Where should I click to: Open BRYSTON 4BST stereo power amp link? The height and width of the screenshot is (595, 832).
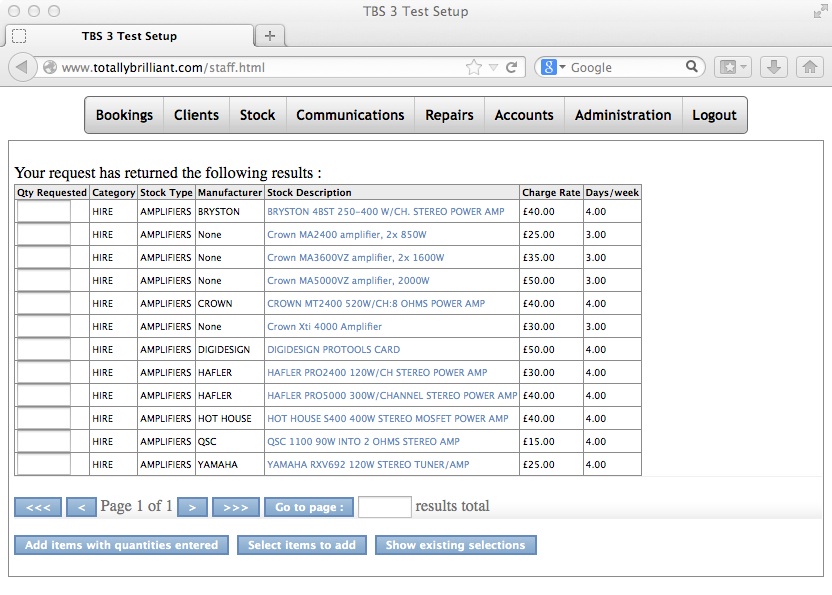(385, 212)
